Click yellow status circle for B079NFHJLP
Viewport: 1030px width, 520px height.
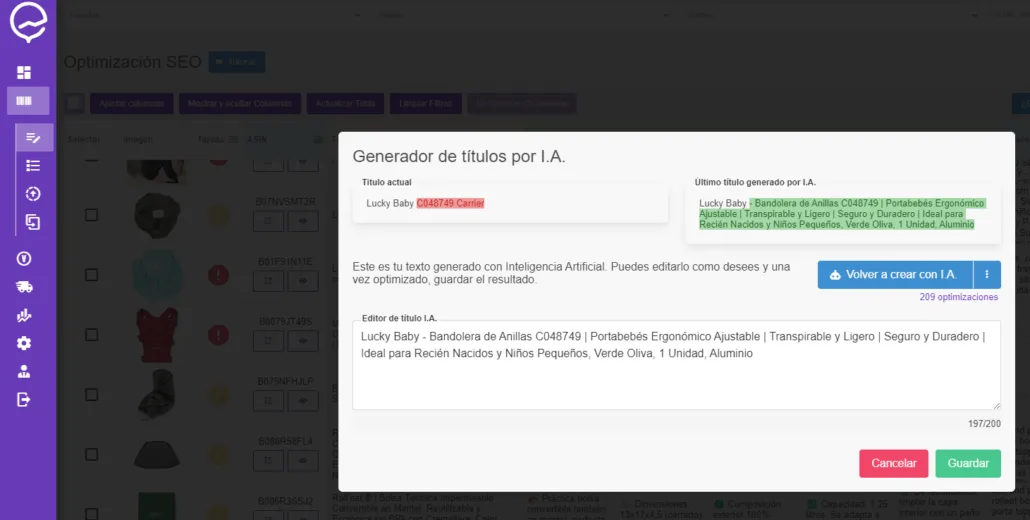click(x=218, y=395)
